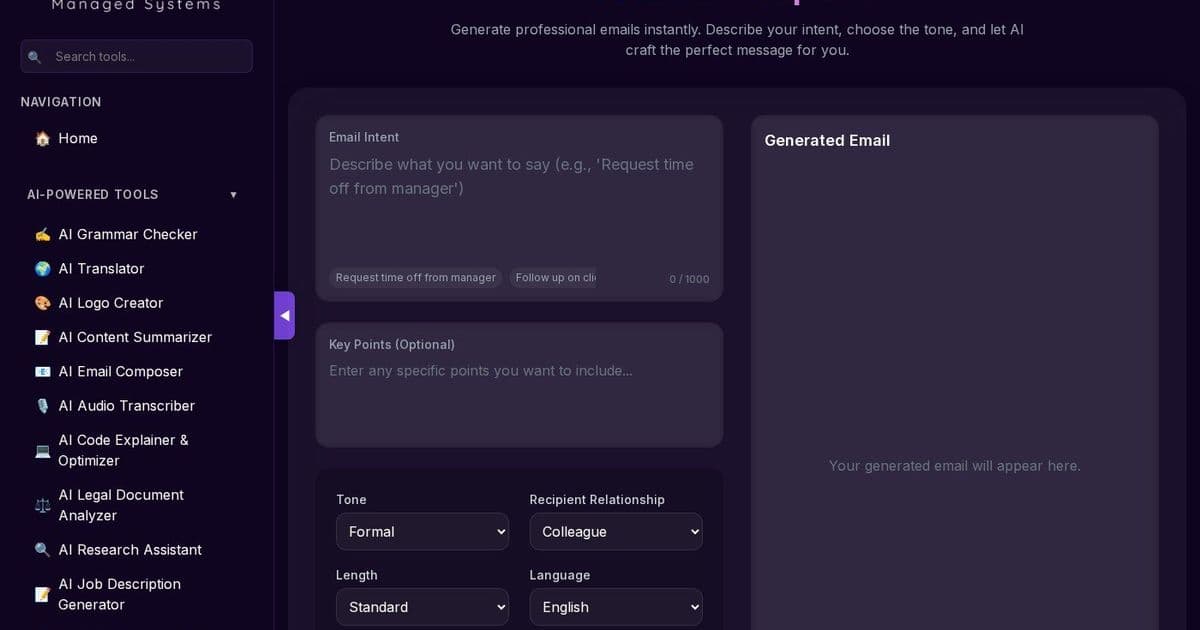
Task: Click the AI Job Description Generator icon
Action: [x=42, y=593]
